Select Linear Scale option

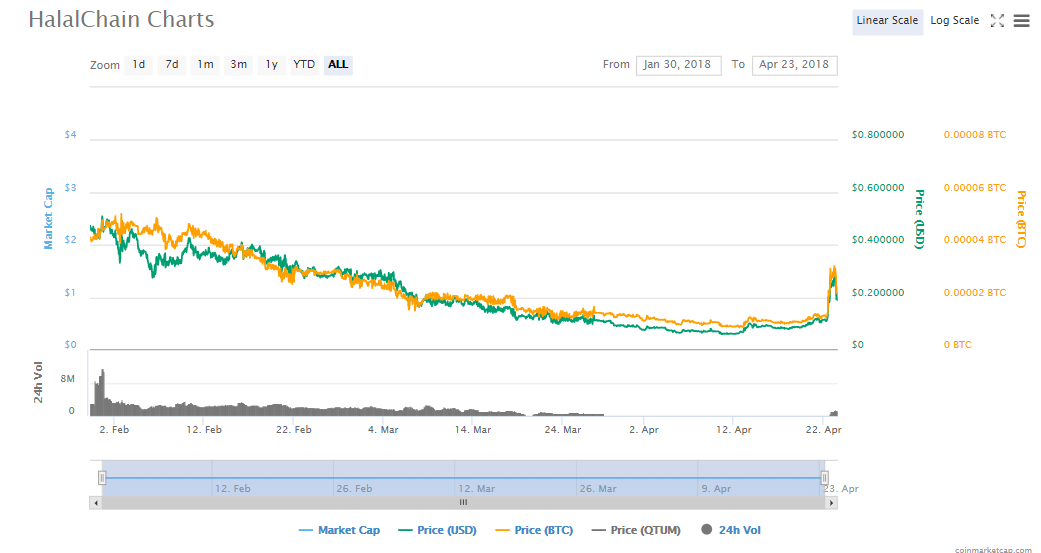pos(887,21)
